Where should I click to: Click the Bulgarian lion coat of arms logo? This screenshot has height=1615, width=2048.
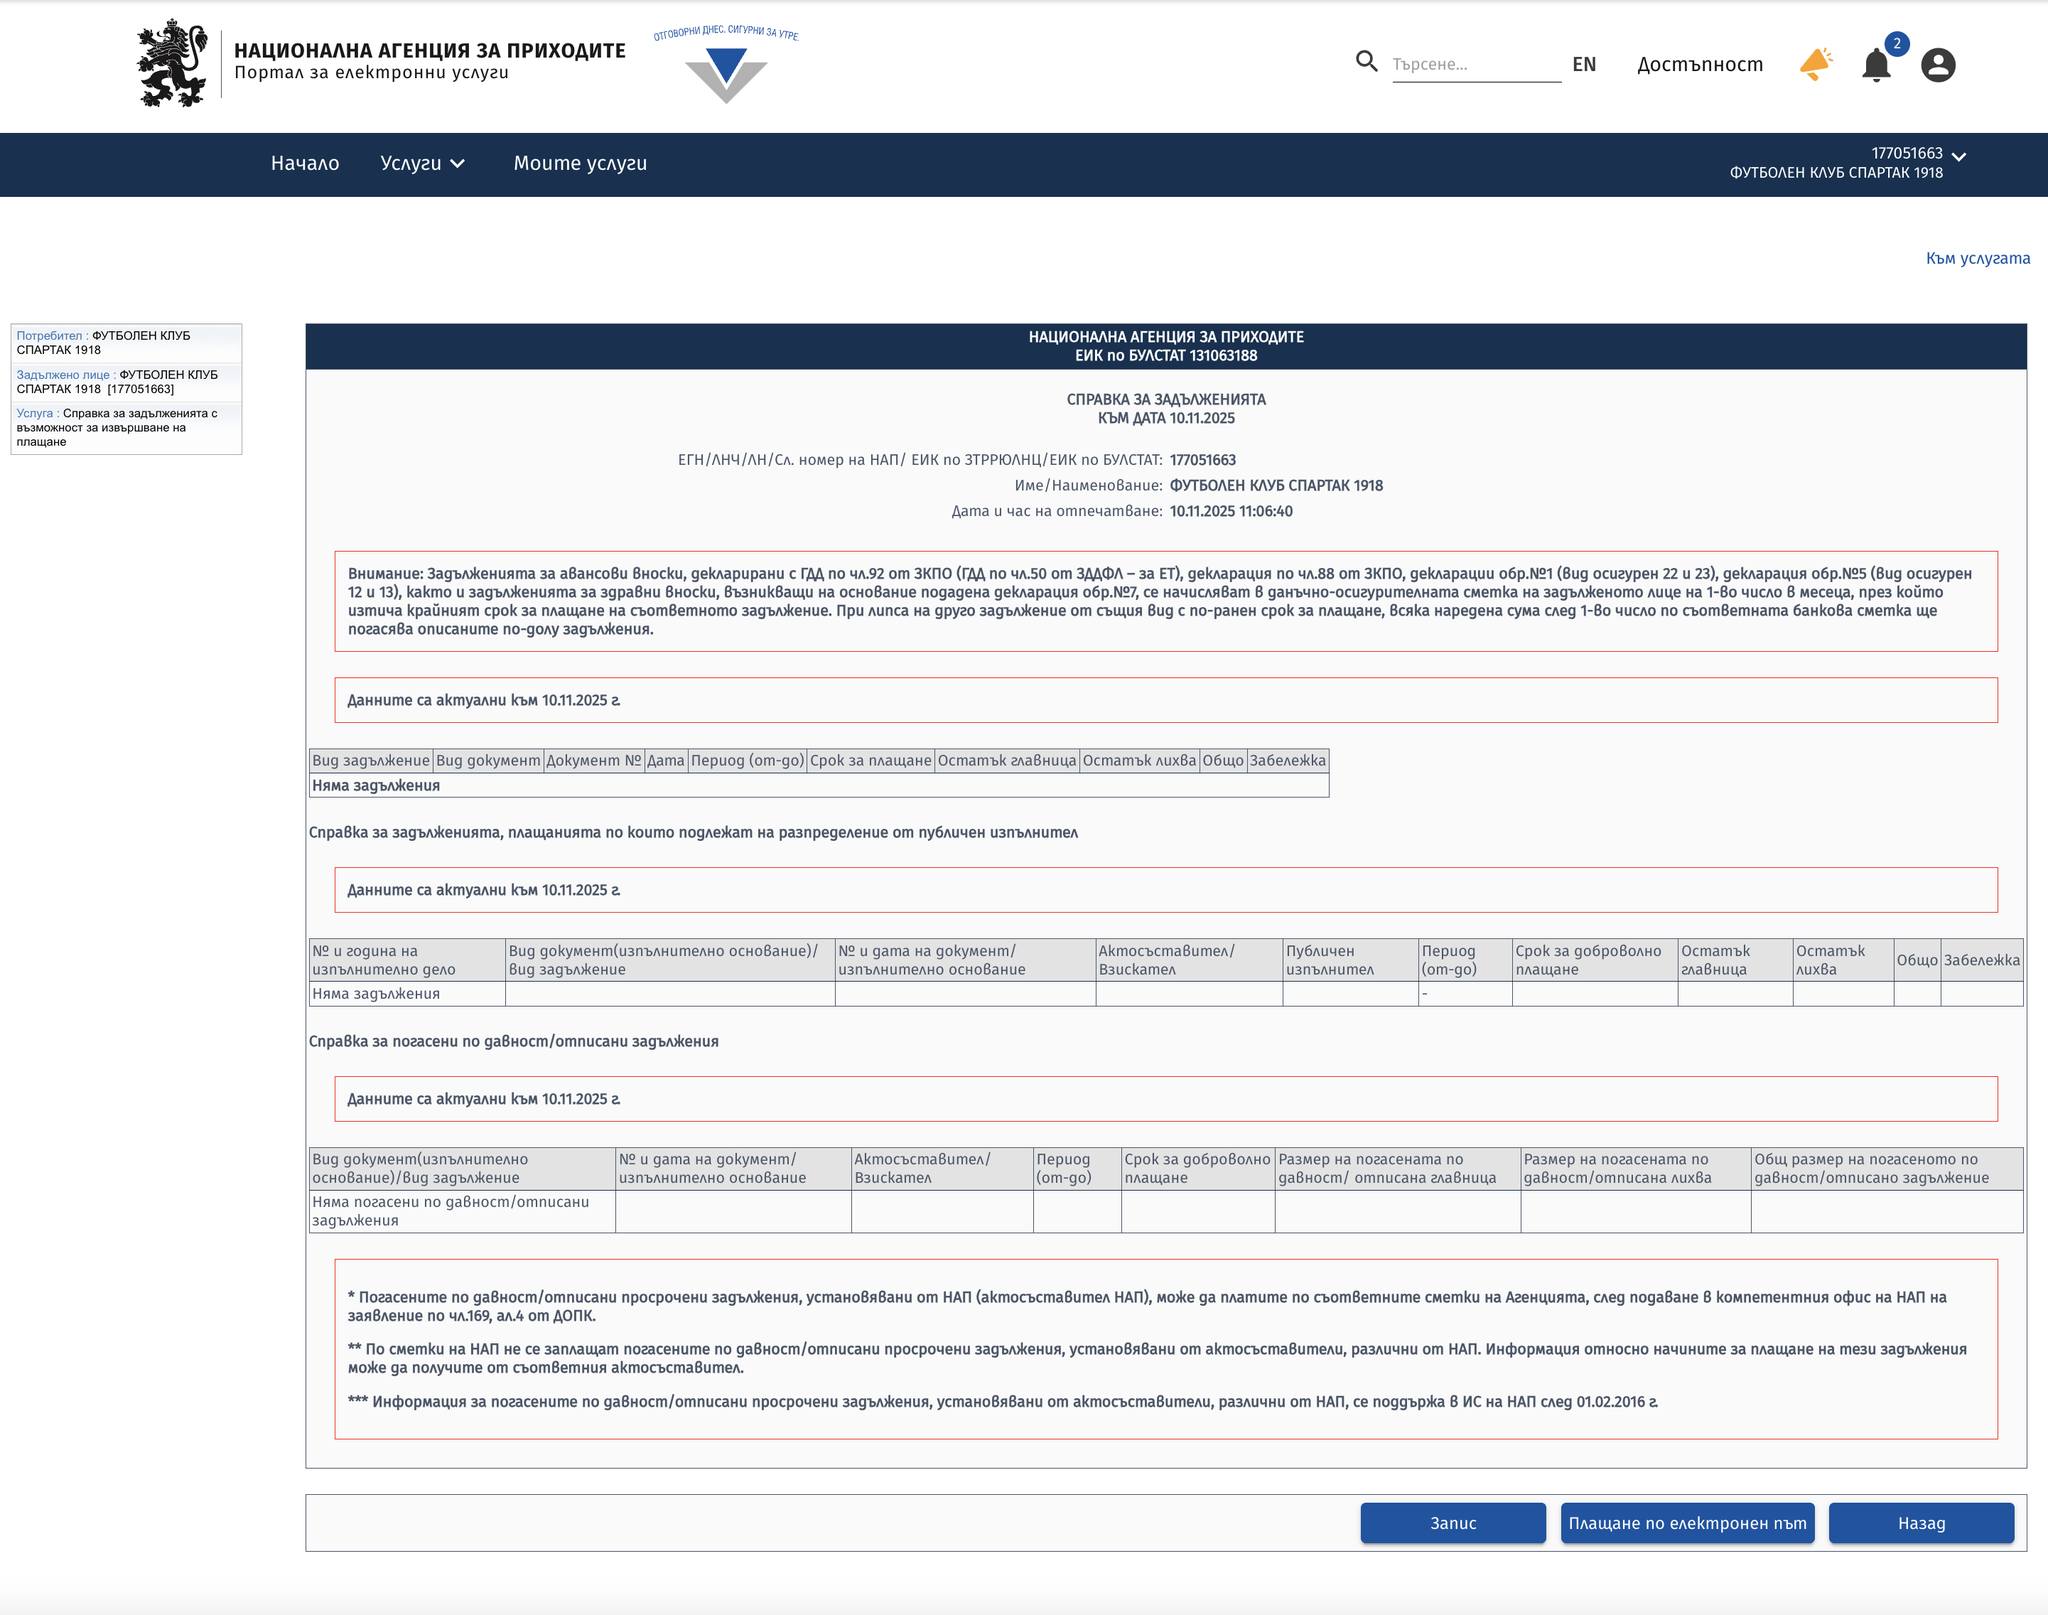(x=173, y=63)
